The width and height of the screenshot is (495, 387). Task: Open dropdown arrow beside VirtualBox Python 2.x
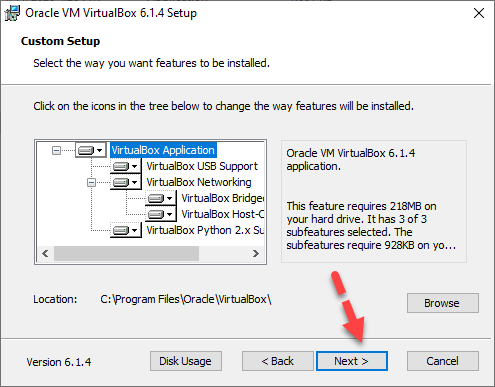tap(134, 230)
